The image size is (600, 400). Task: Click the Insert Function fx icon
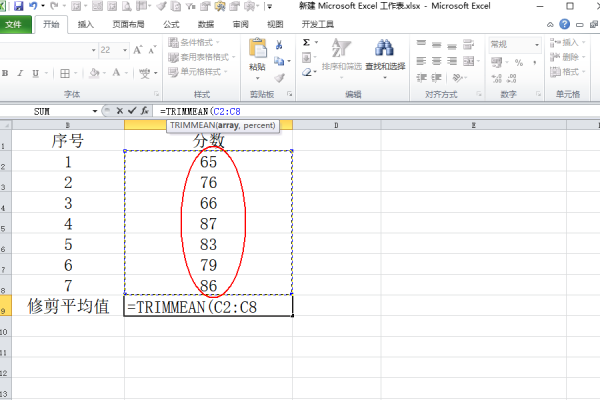tap(145, 111)
